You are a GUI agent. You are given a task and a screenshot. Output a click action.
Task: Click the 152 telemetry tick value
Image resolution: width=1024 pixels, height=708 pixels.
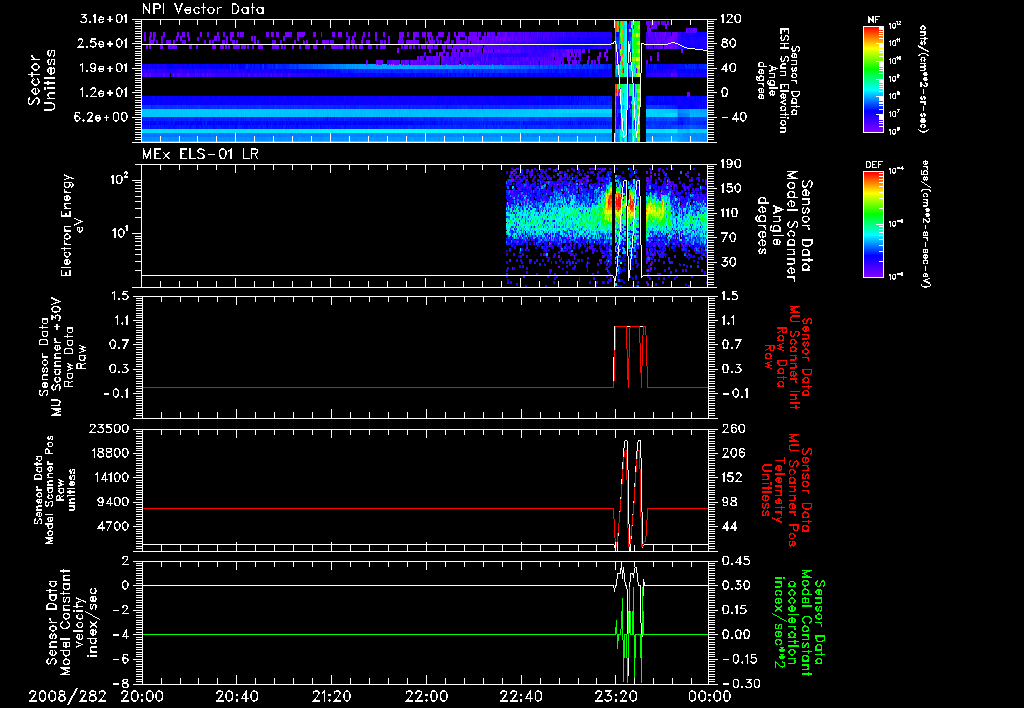coord(733,477)
